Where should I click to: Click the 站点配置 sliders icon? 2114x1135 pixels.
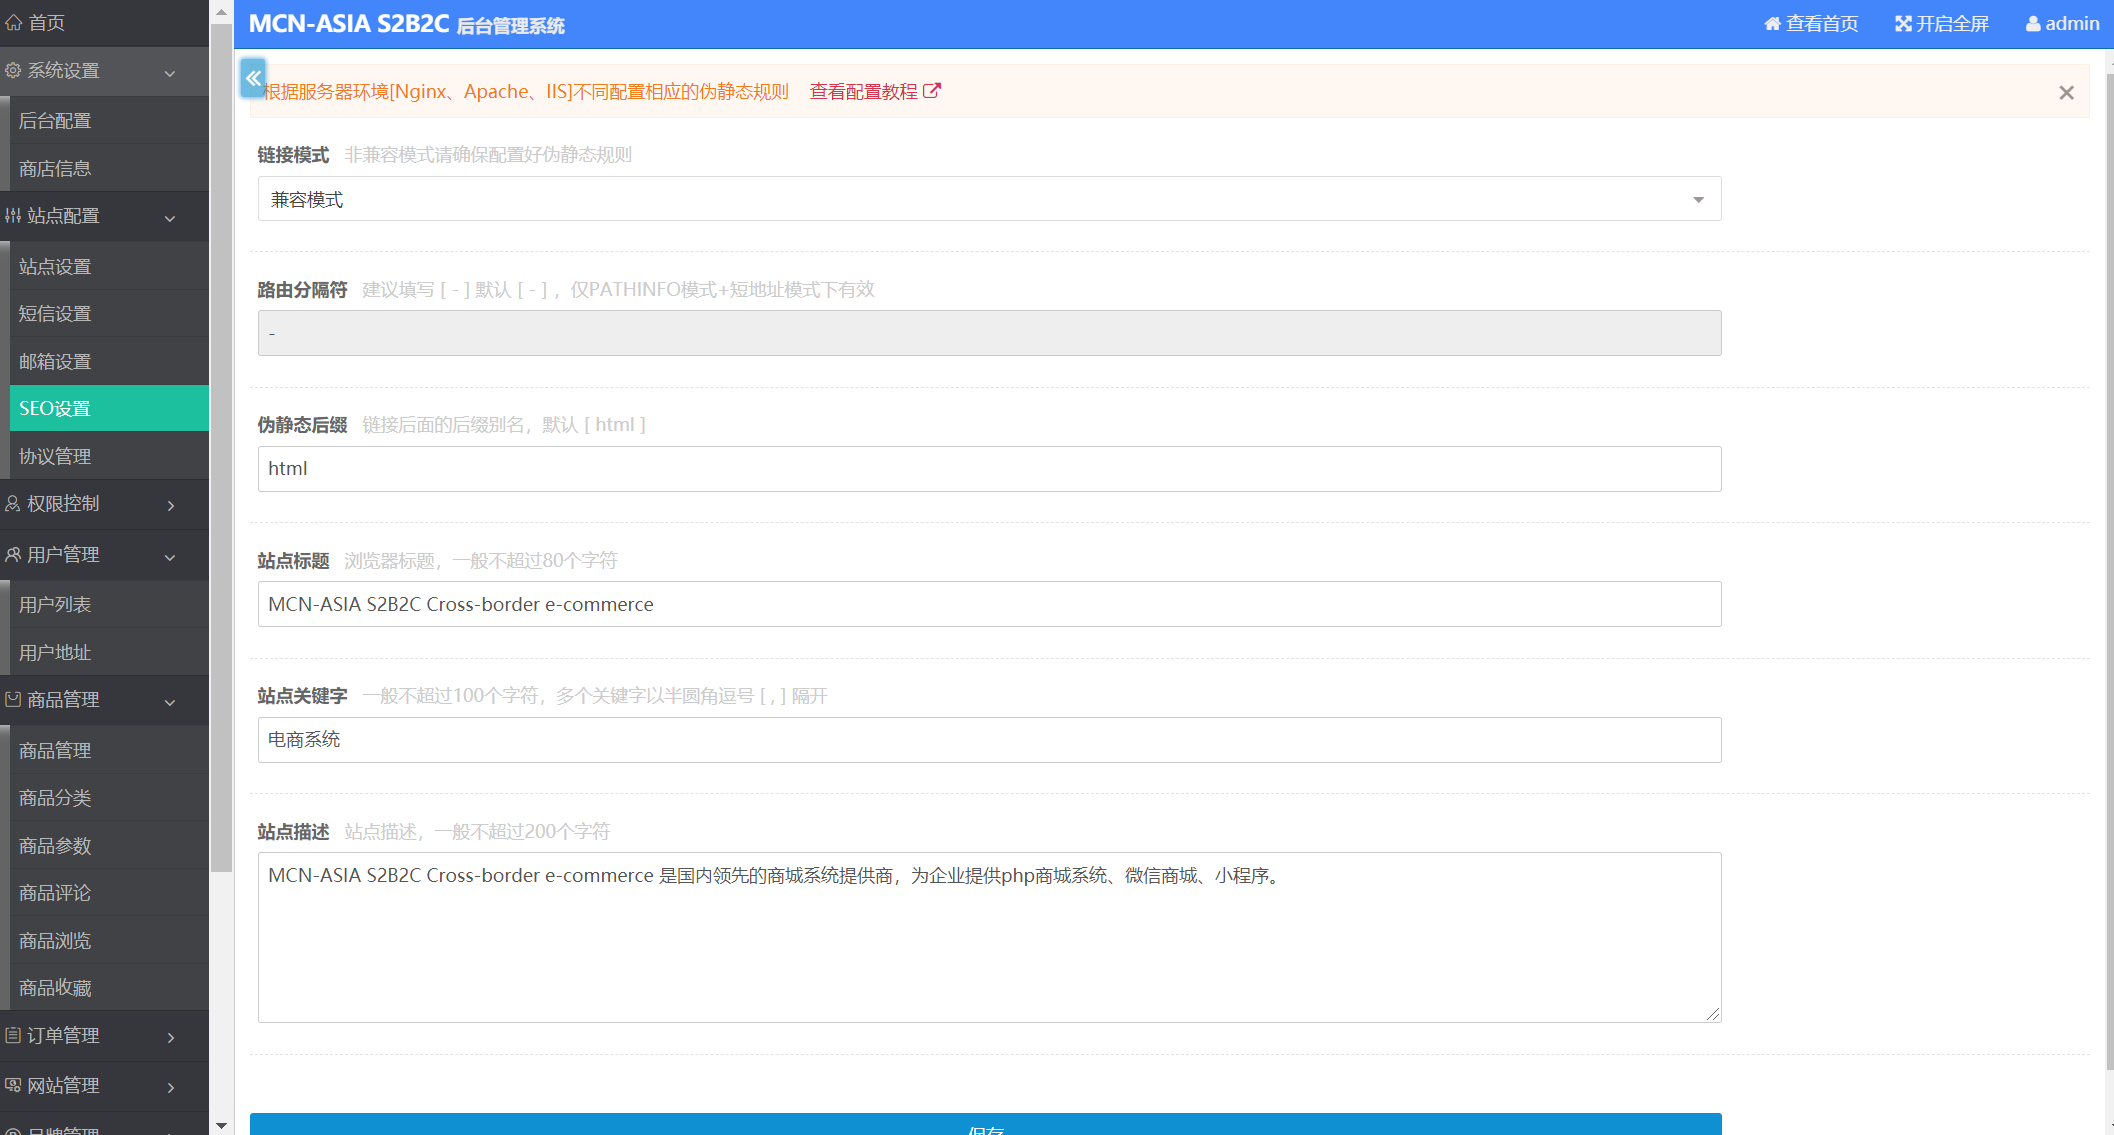[14, 216]
